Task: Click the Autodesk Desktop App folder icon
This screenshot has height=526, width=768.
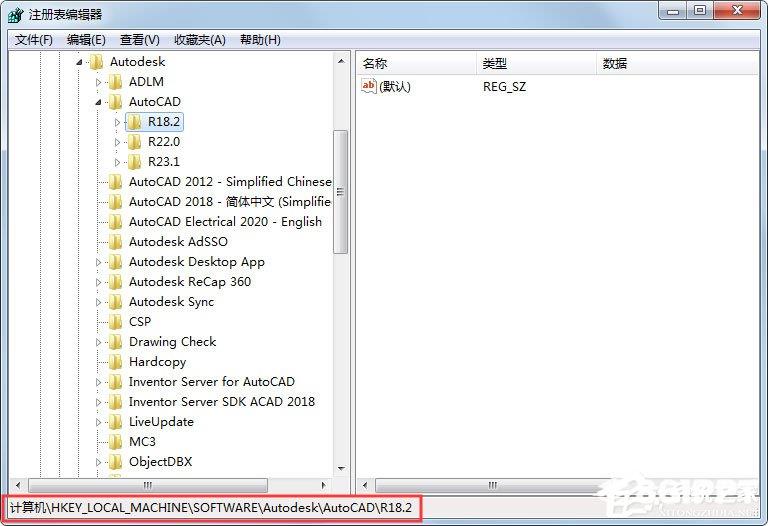Action: pyautogui.click(x=115, y=262)
